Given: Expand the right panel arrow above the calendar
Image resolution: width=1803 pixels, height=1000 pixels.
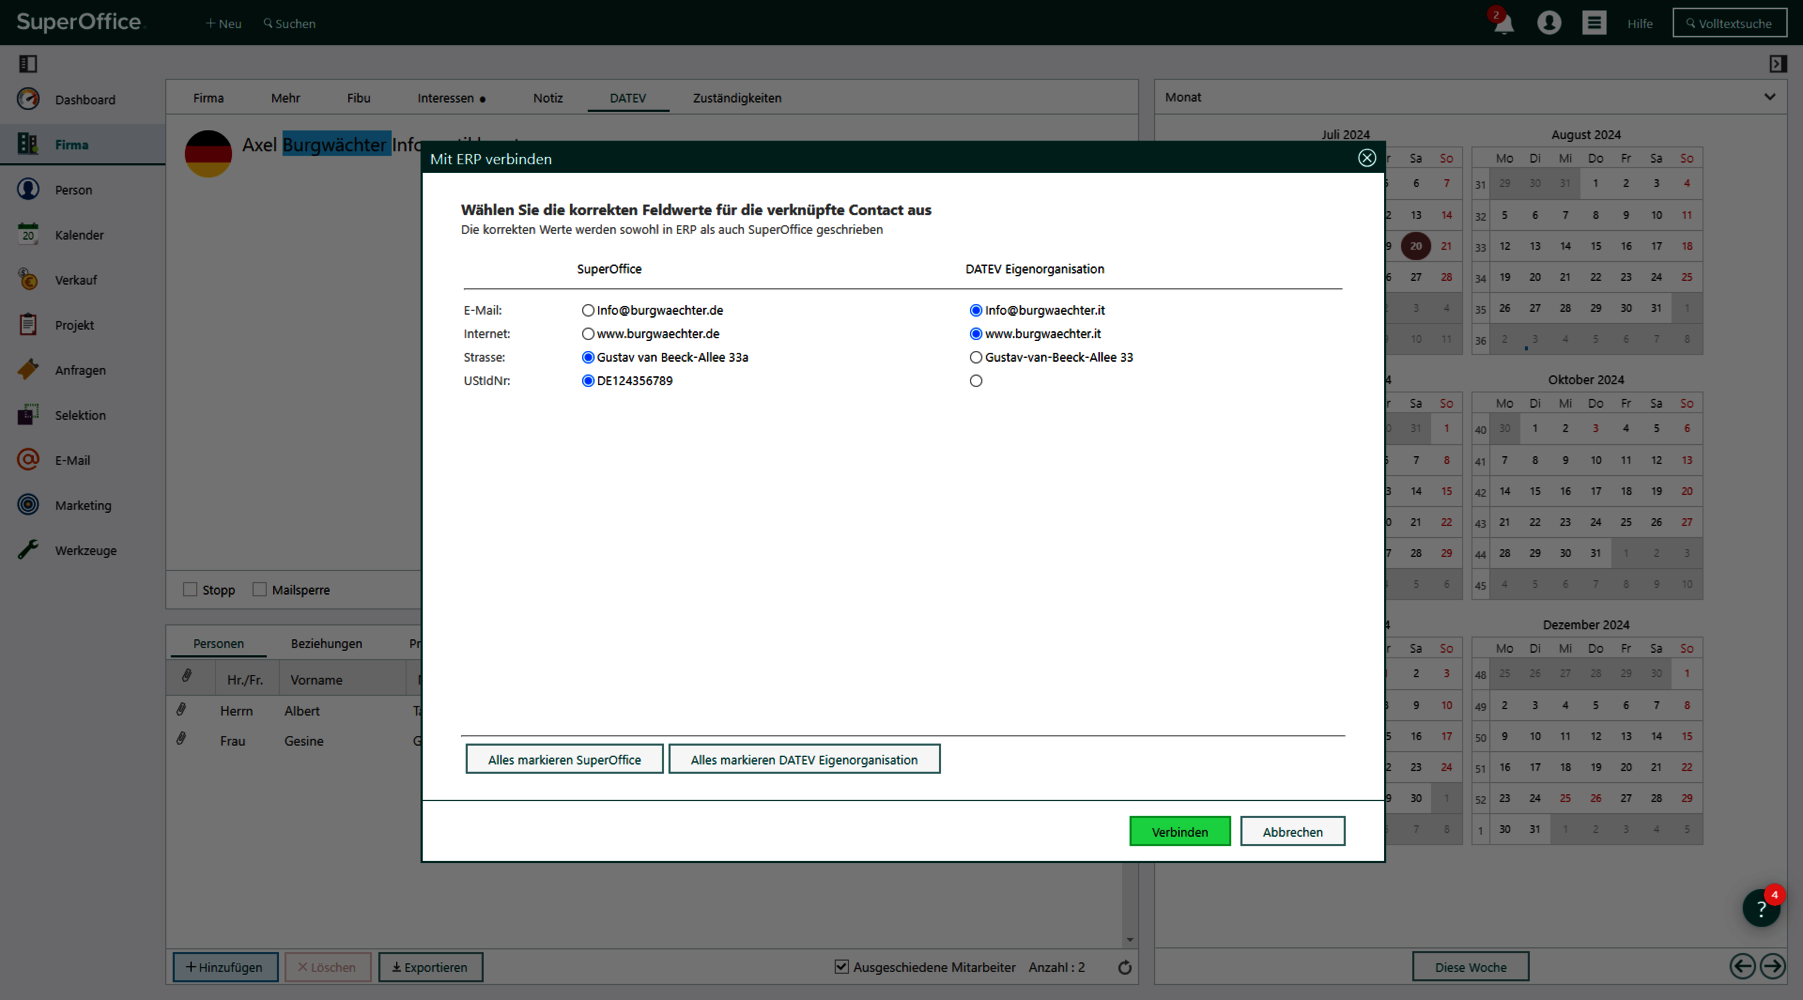Looking at the screenshot, I should click(x=1777, y=63).
